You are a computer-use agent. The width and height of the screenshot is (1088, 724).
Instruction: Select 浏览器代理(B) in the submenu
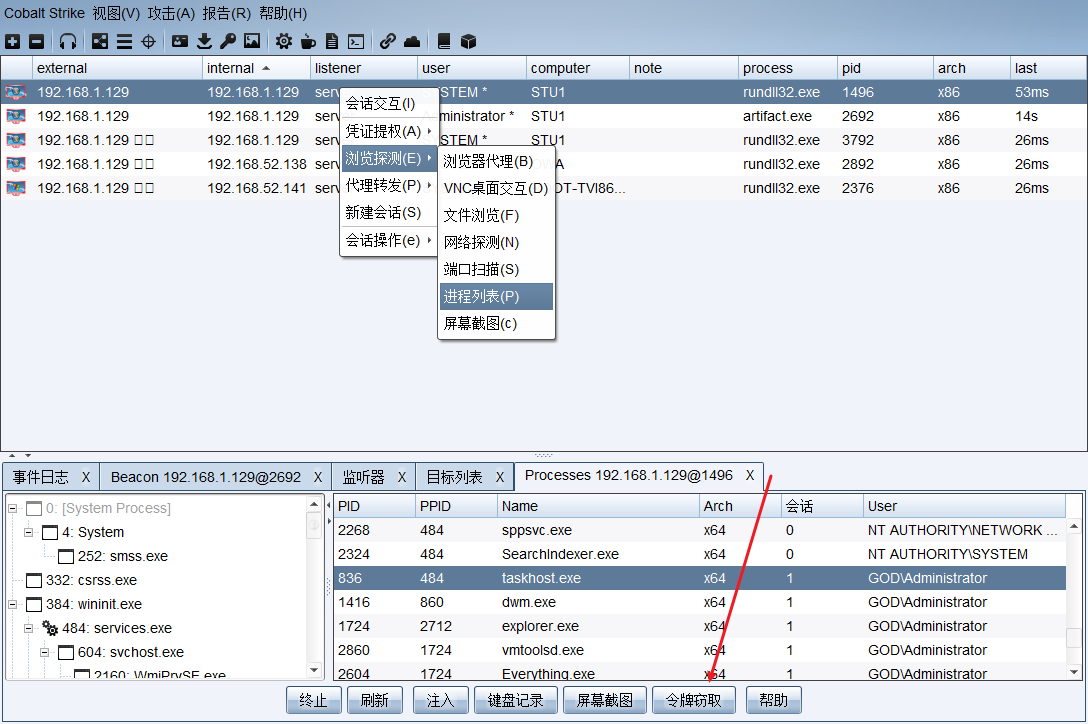click(x=496, y=161)
